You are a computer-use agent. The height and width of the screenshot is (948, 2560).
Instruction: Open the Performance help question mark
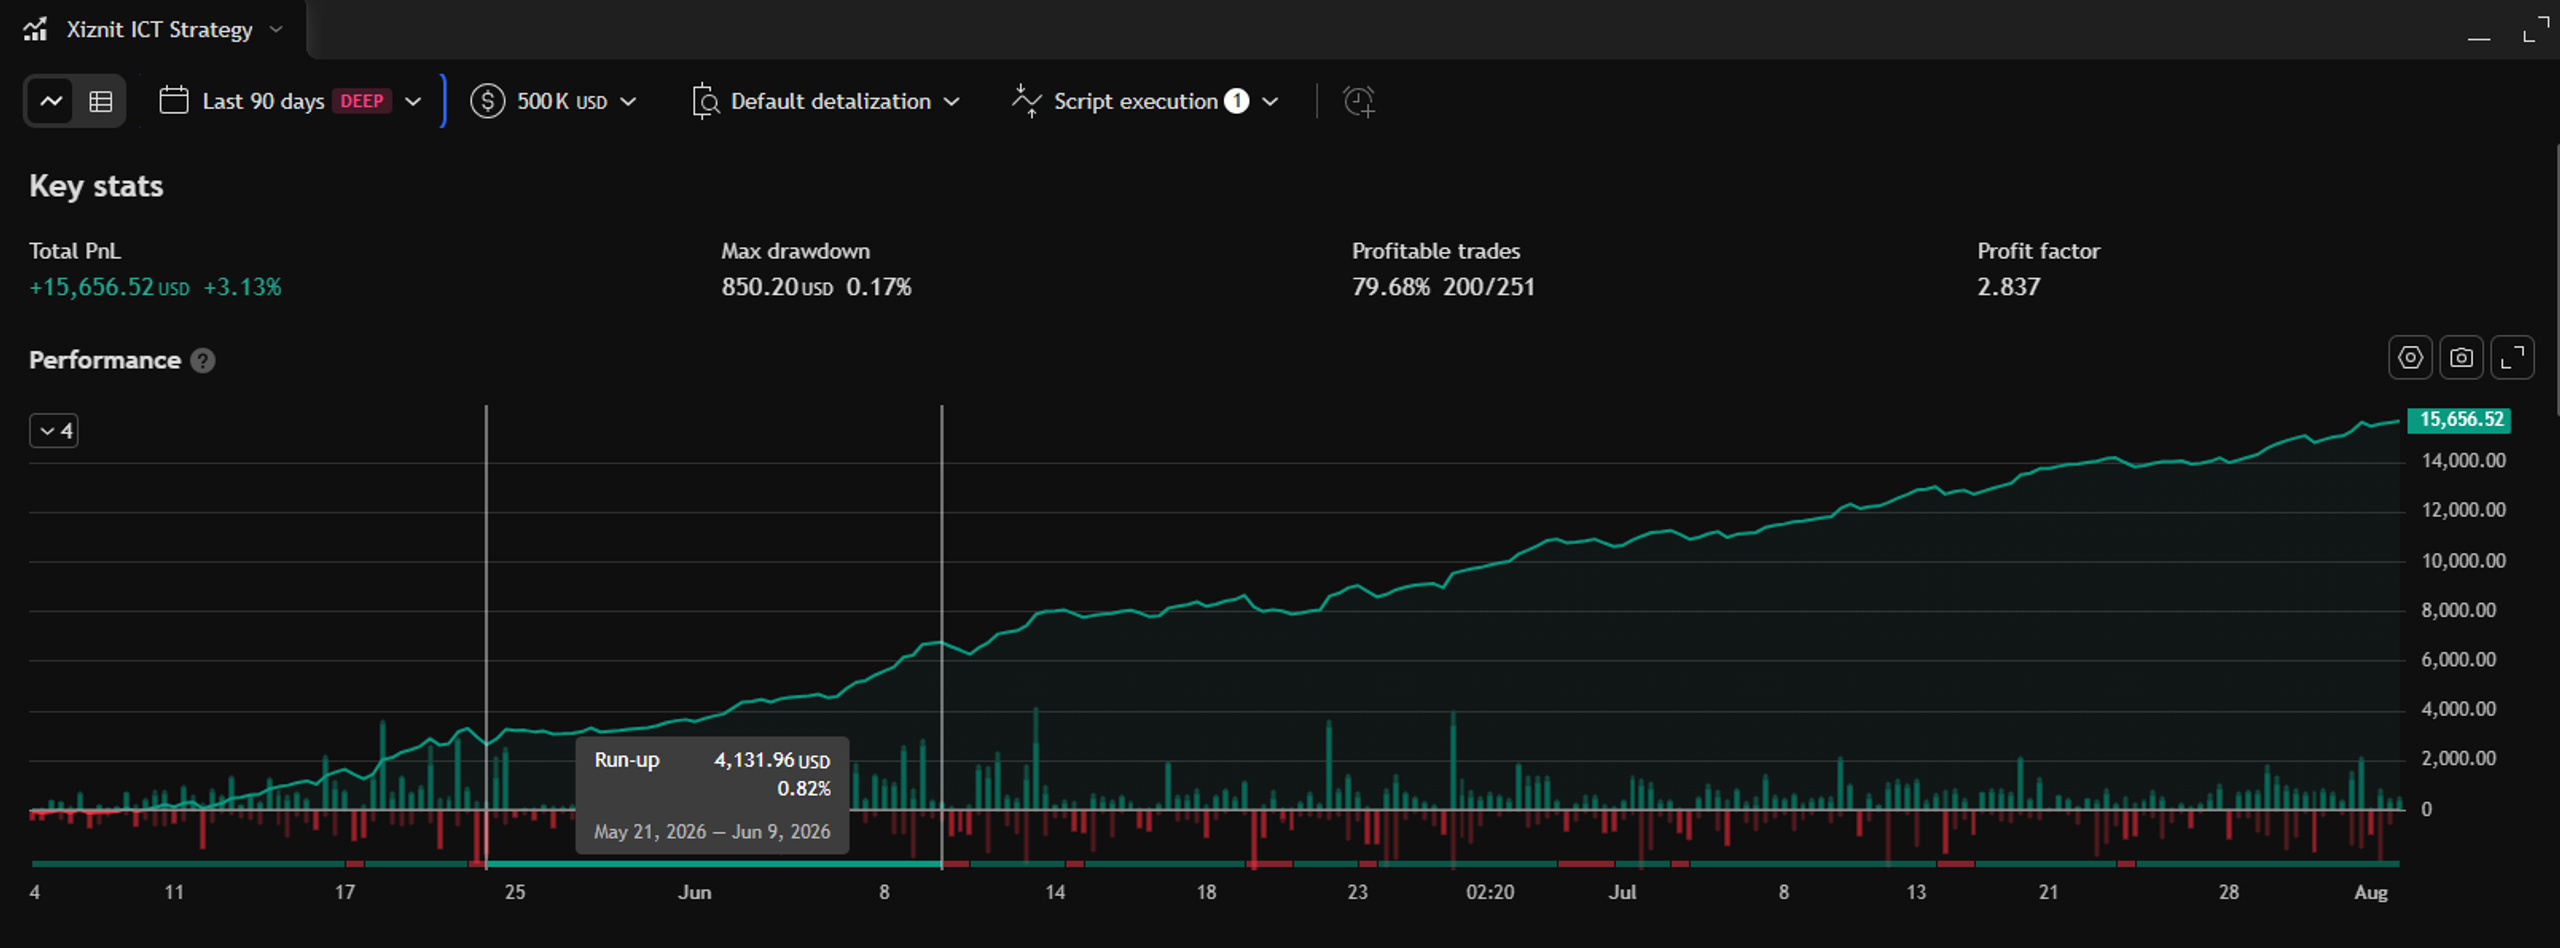coord(203,360)
